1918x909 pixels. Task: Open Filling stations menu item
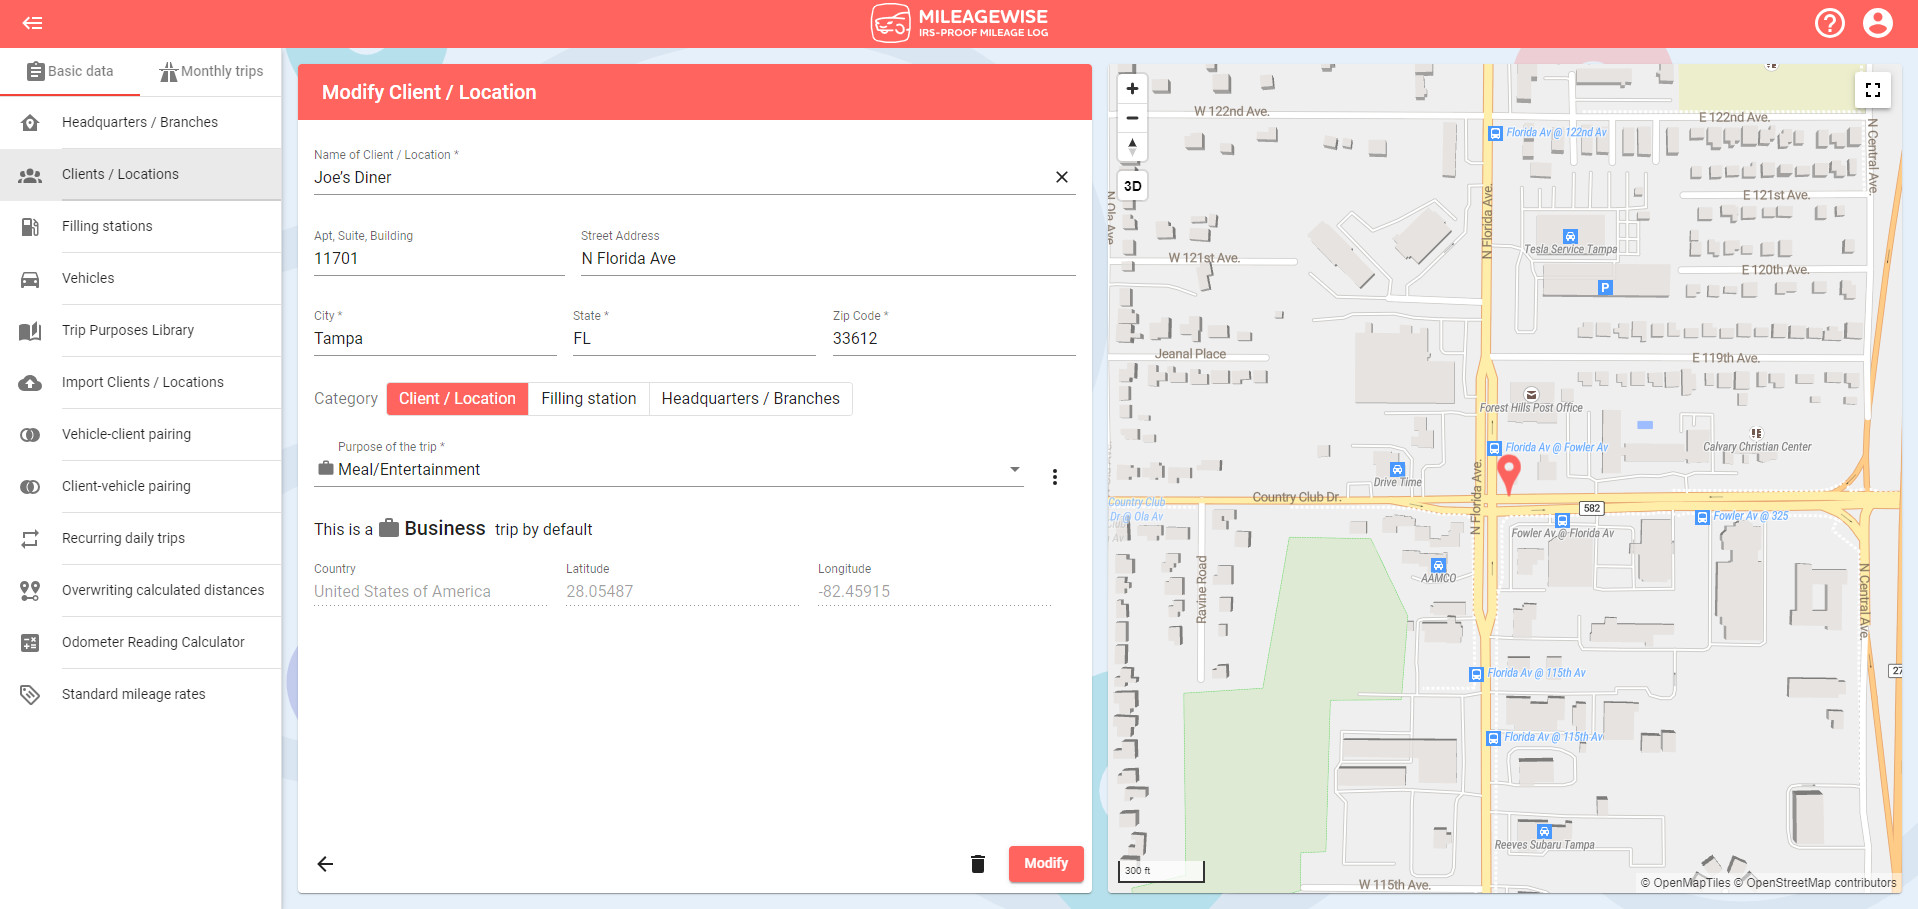pos(140,226)
